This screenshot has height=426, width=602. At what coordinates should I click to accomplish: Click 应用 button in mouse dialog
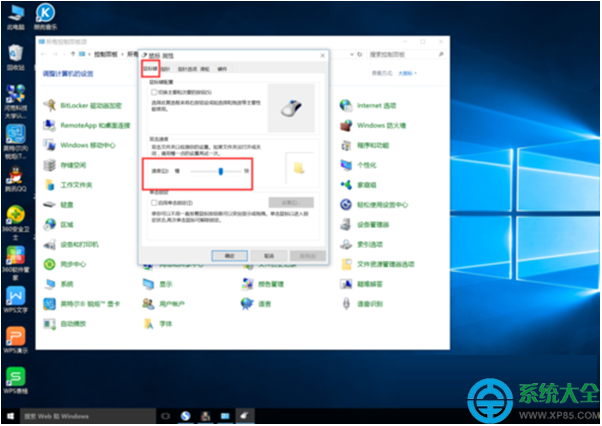(x=308, y=256)
